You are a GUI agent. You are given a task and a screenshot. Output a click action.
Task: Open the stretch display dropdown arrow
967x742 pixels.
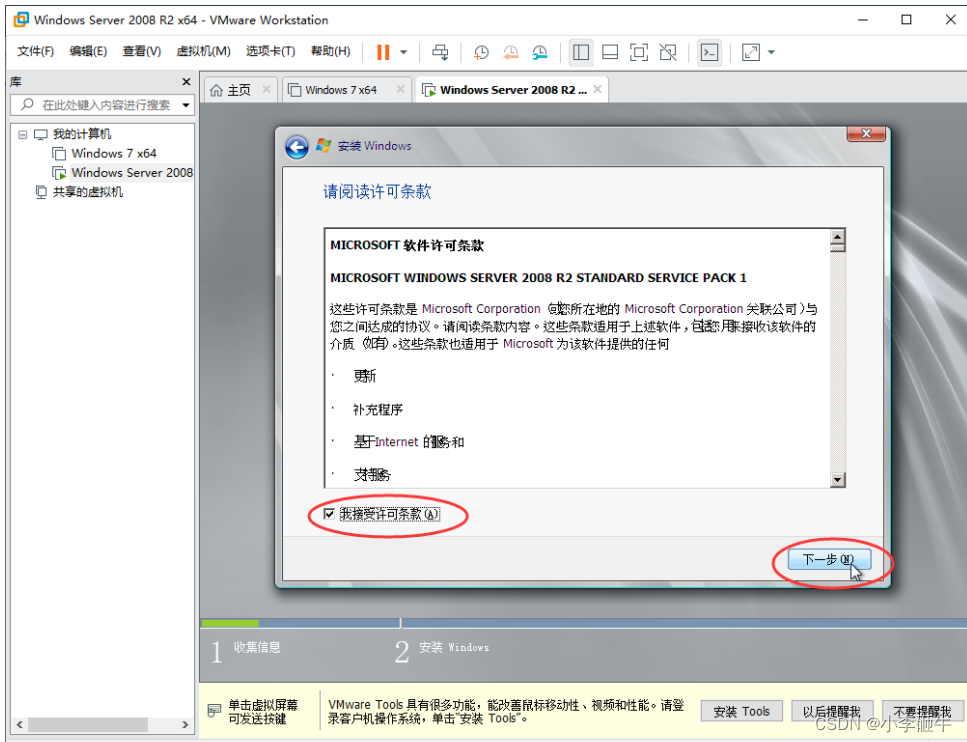771,52
